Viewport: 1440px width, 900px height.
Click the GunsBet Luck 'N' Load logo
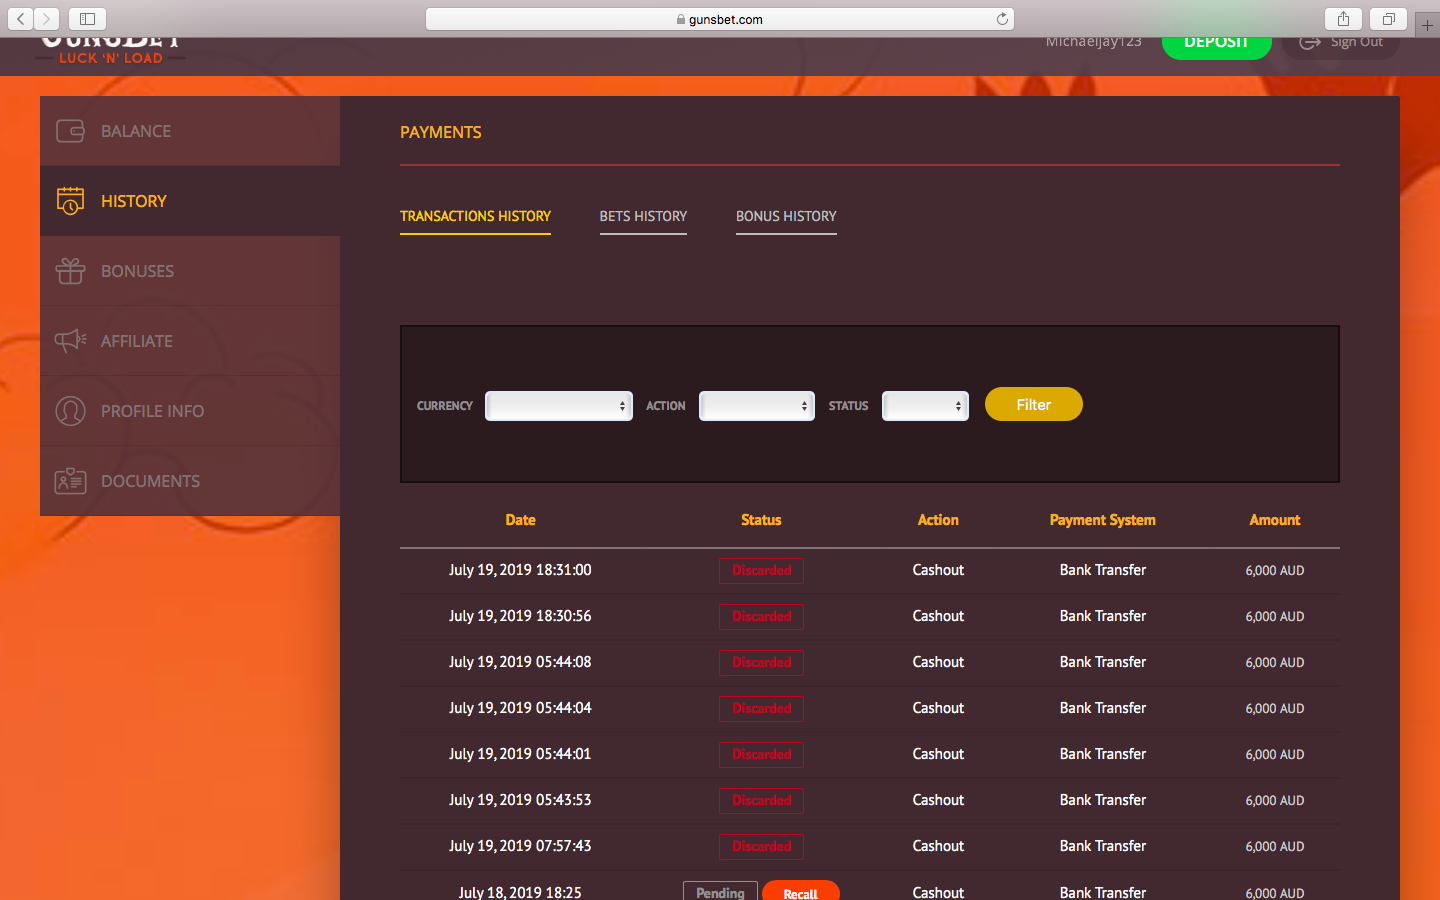111,52
